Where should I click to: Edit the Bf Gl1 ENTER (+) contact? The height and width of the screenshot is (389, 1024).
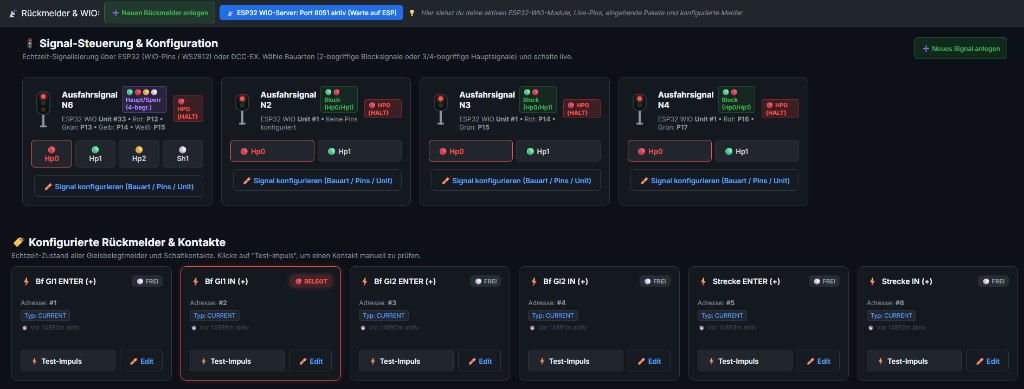pyautogui.click(x=141, y=361)
